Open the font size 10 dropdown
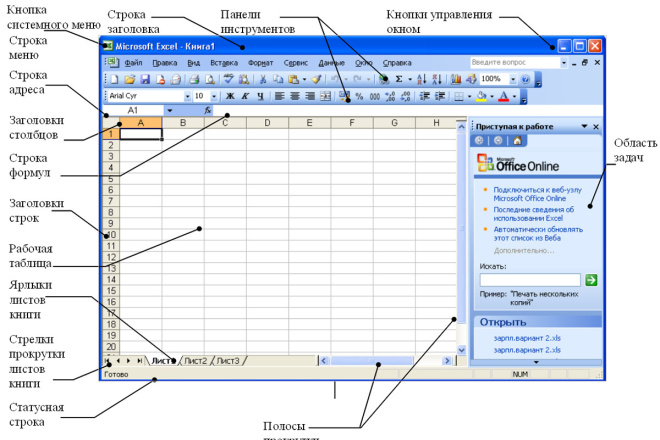Screen dimensions: 660x440 [x=214, y=96]
